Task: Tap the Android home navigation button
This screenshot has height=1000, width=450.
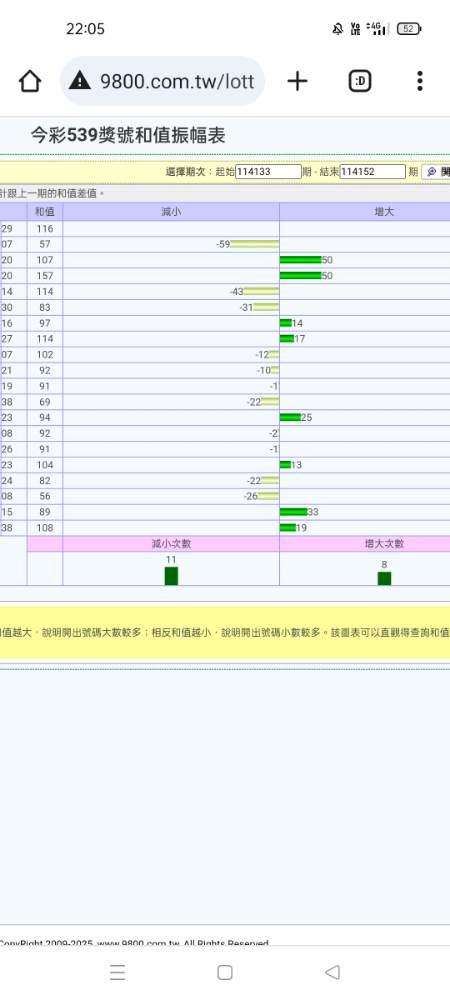Action: tap(224, 972)
